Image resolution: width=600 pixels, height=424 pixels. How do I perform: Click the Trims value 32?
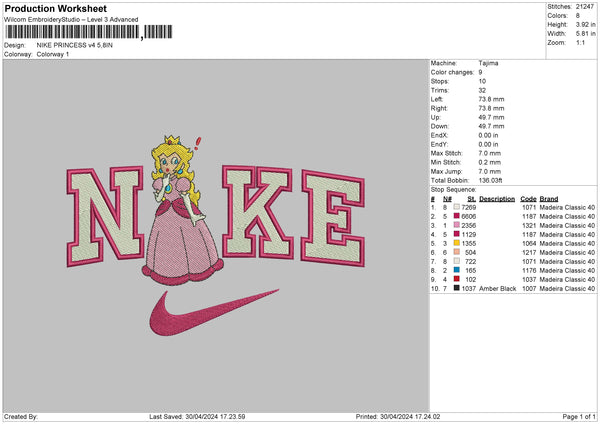(482, 90)
